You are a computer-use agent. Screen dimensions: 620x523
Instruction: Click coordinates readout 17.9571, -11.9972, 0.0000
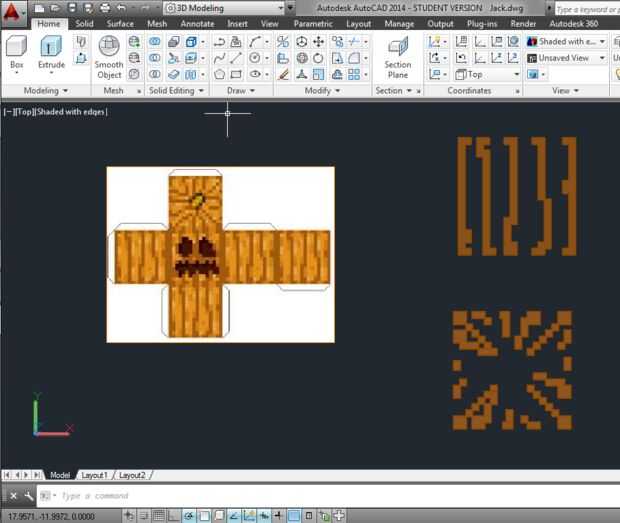click(51, 516)
